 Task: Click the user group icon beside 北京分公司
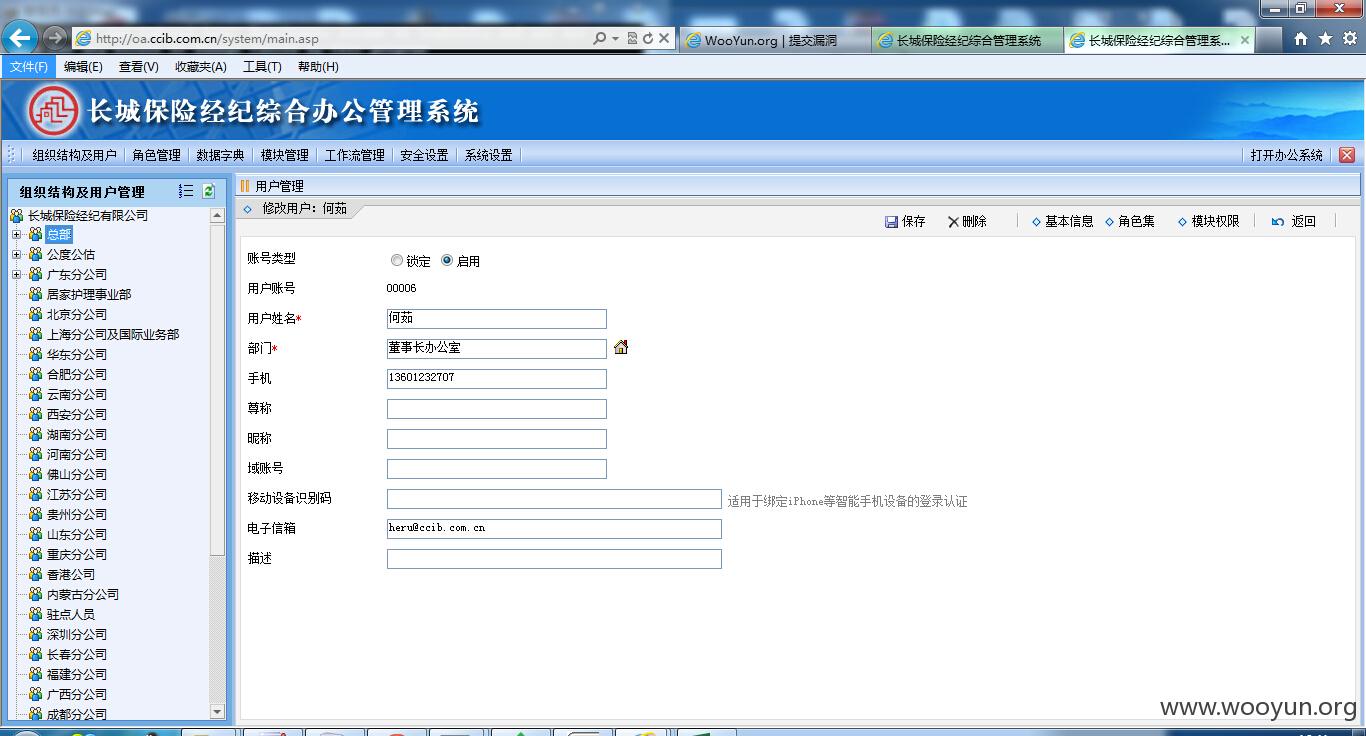click(x=36, y=314)
